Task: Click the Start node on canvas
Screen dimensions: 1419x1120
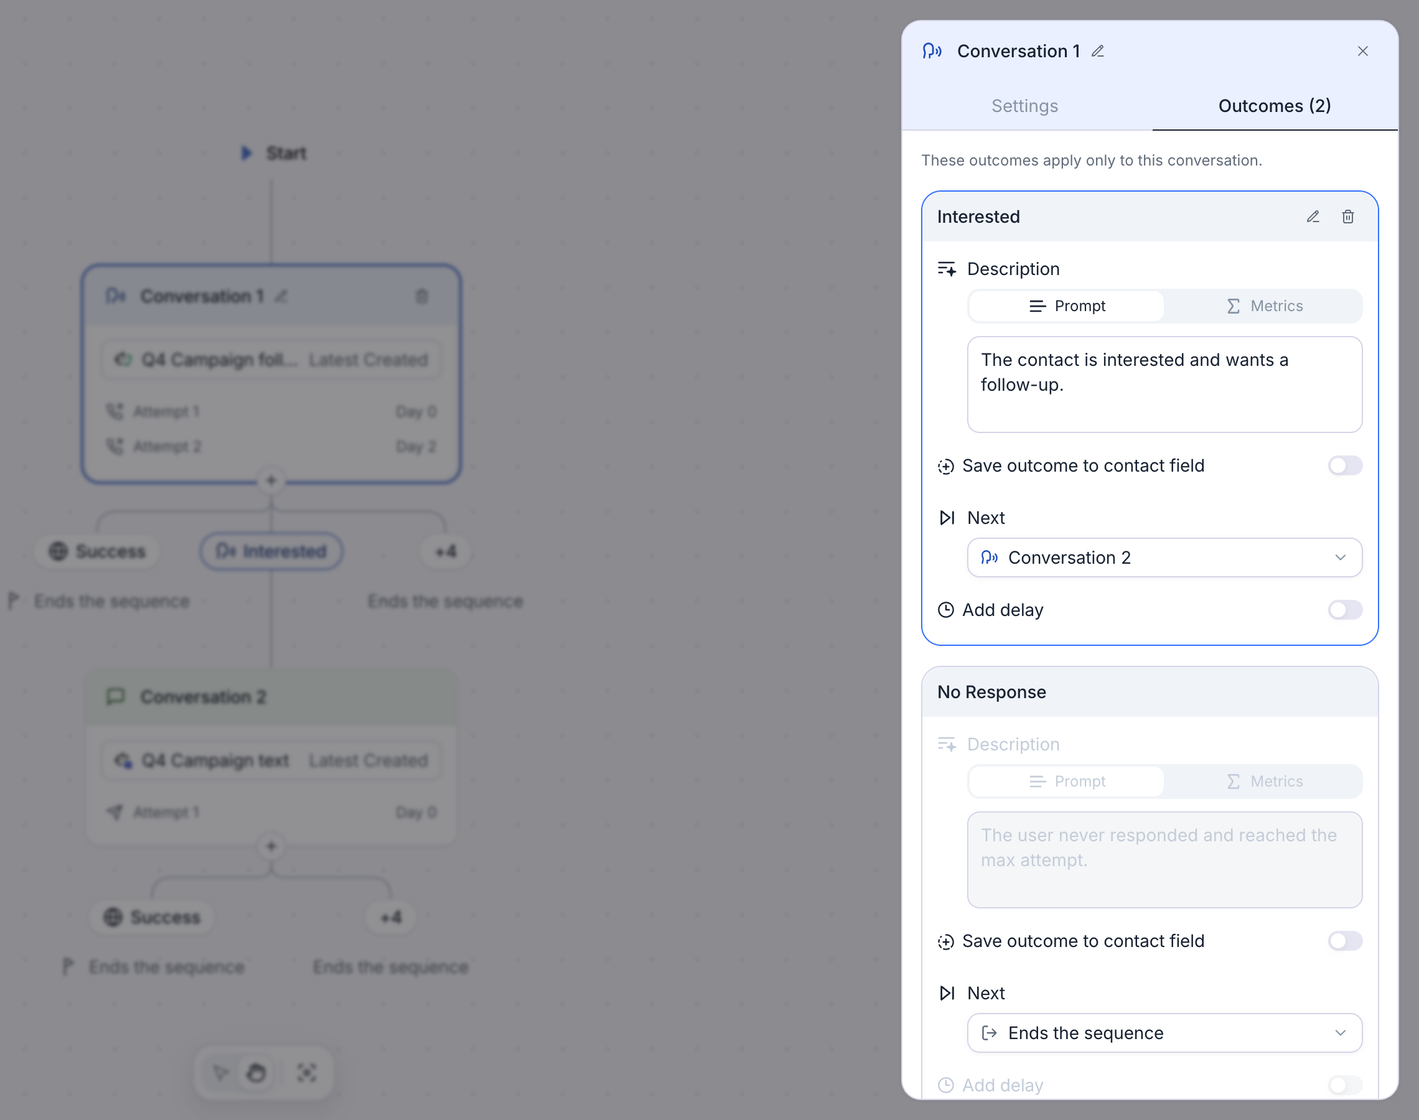Action: 273,153
